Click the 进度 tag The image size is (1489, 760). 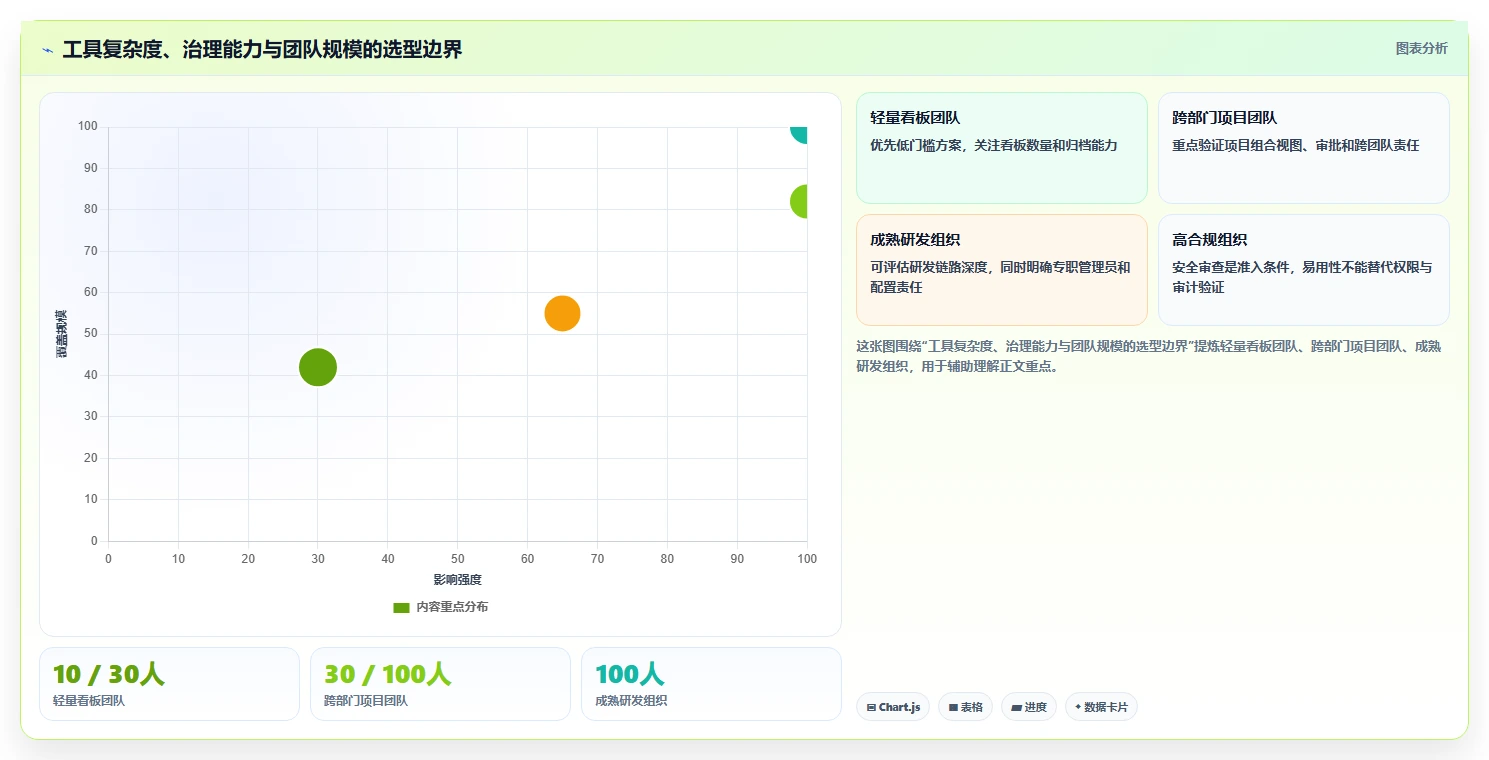pos(1029,707)
